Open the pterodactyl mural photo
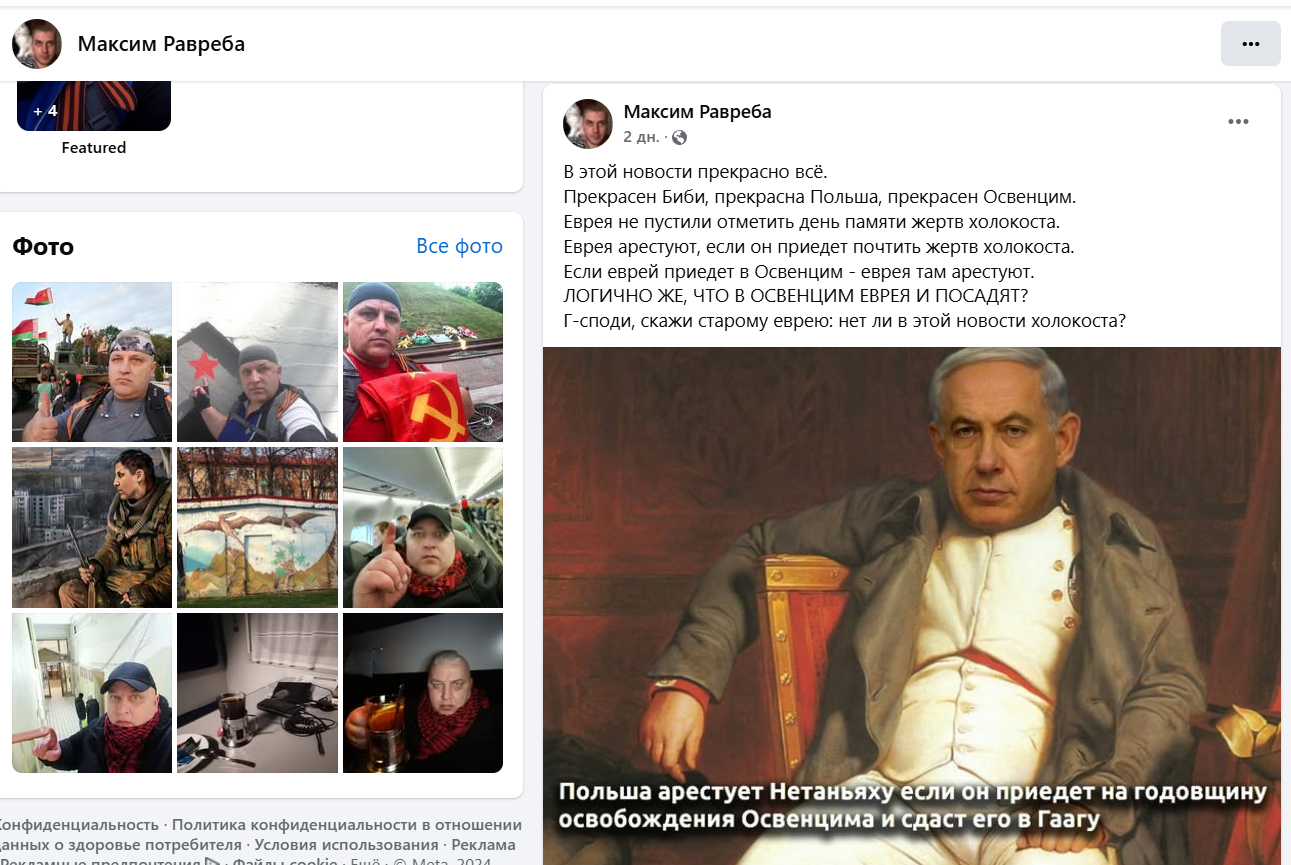This screenshot has width=1291, height=865. pyautogui.click(x=257, y=527)
